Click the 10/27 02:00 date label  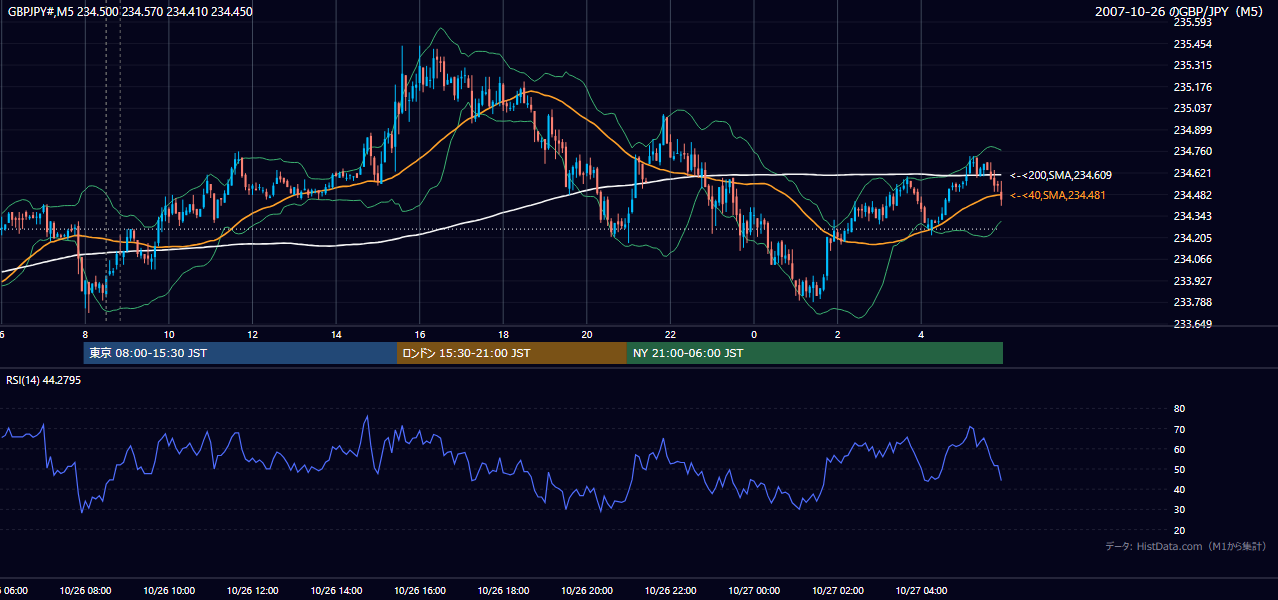(837, 591)
